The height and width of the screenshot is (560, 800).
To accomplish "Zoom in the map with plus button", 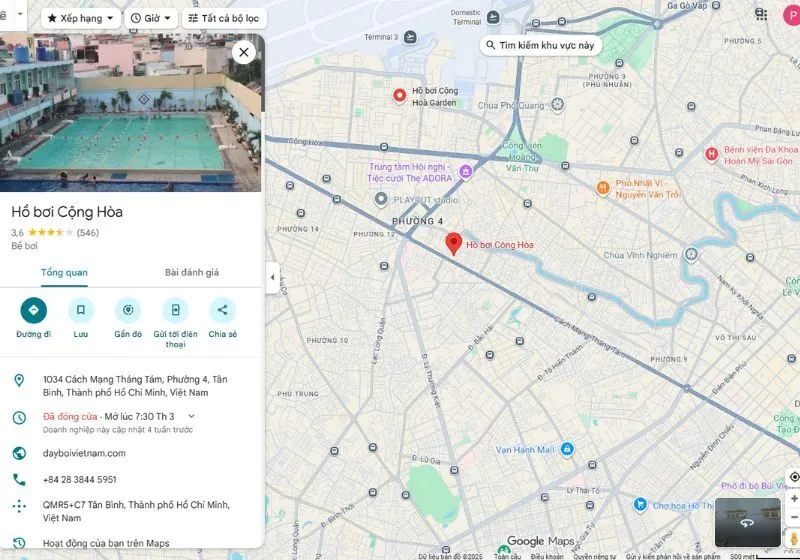I will [x=794, y=498].
